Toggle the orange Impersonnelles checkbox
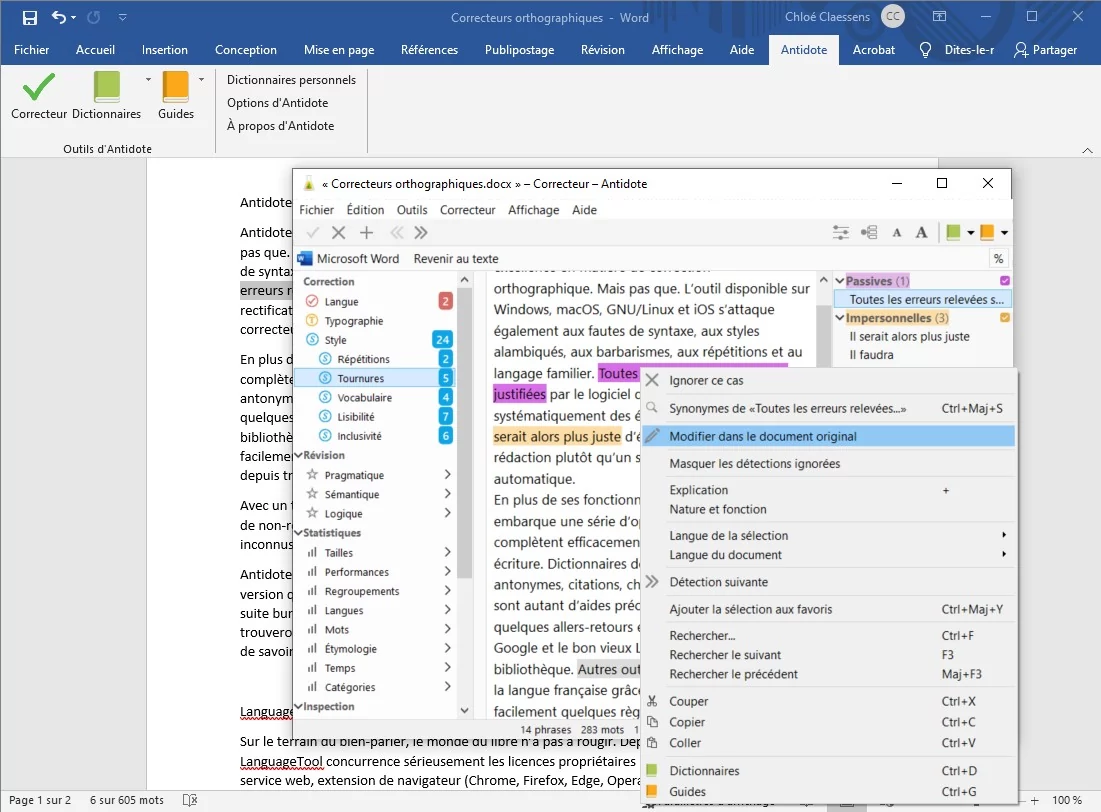1101x812 pixels. point(1005,317)
